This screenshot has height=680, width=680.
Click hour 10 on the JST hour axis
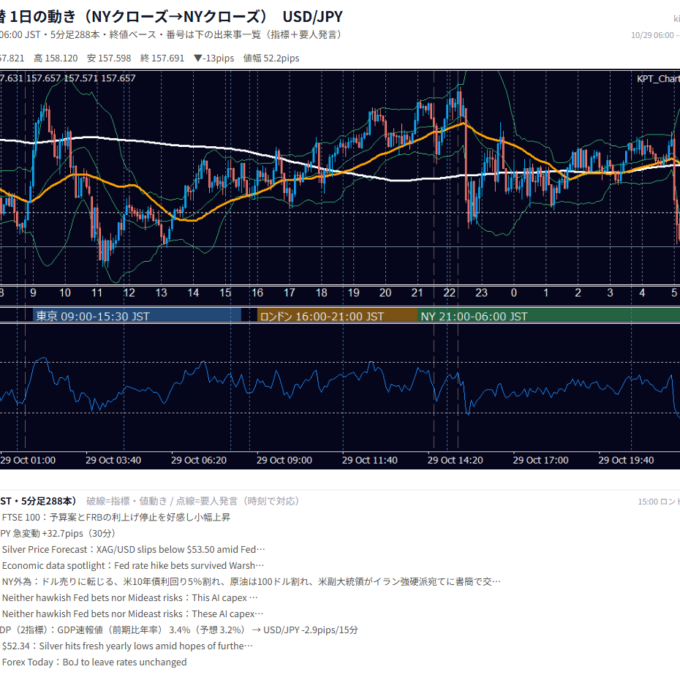65,293
